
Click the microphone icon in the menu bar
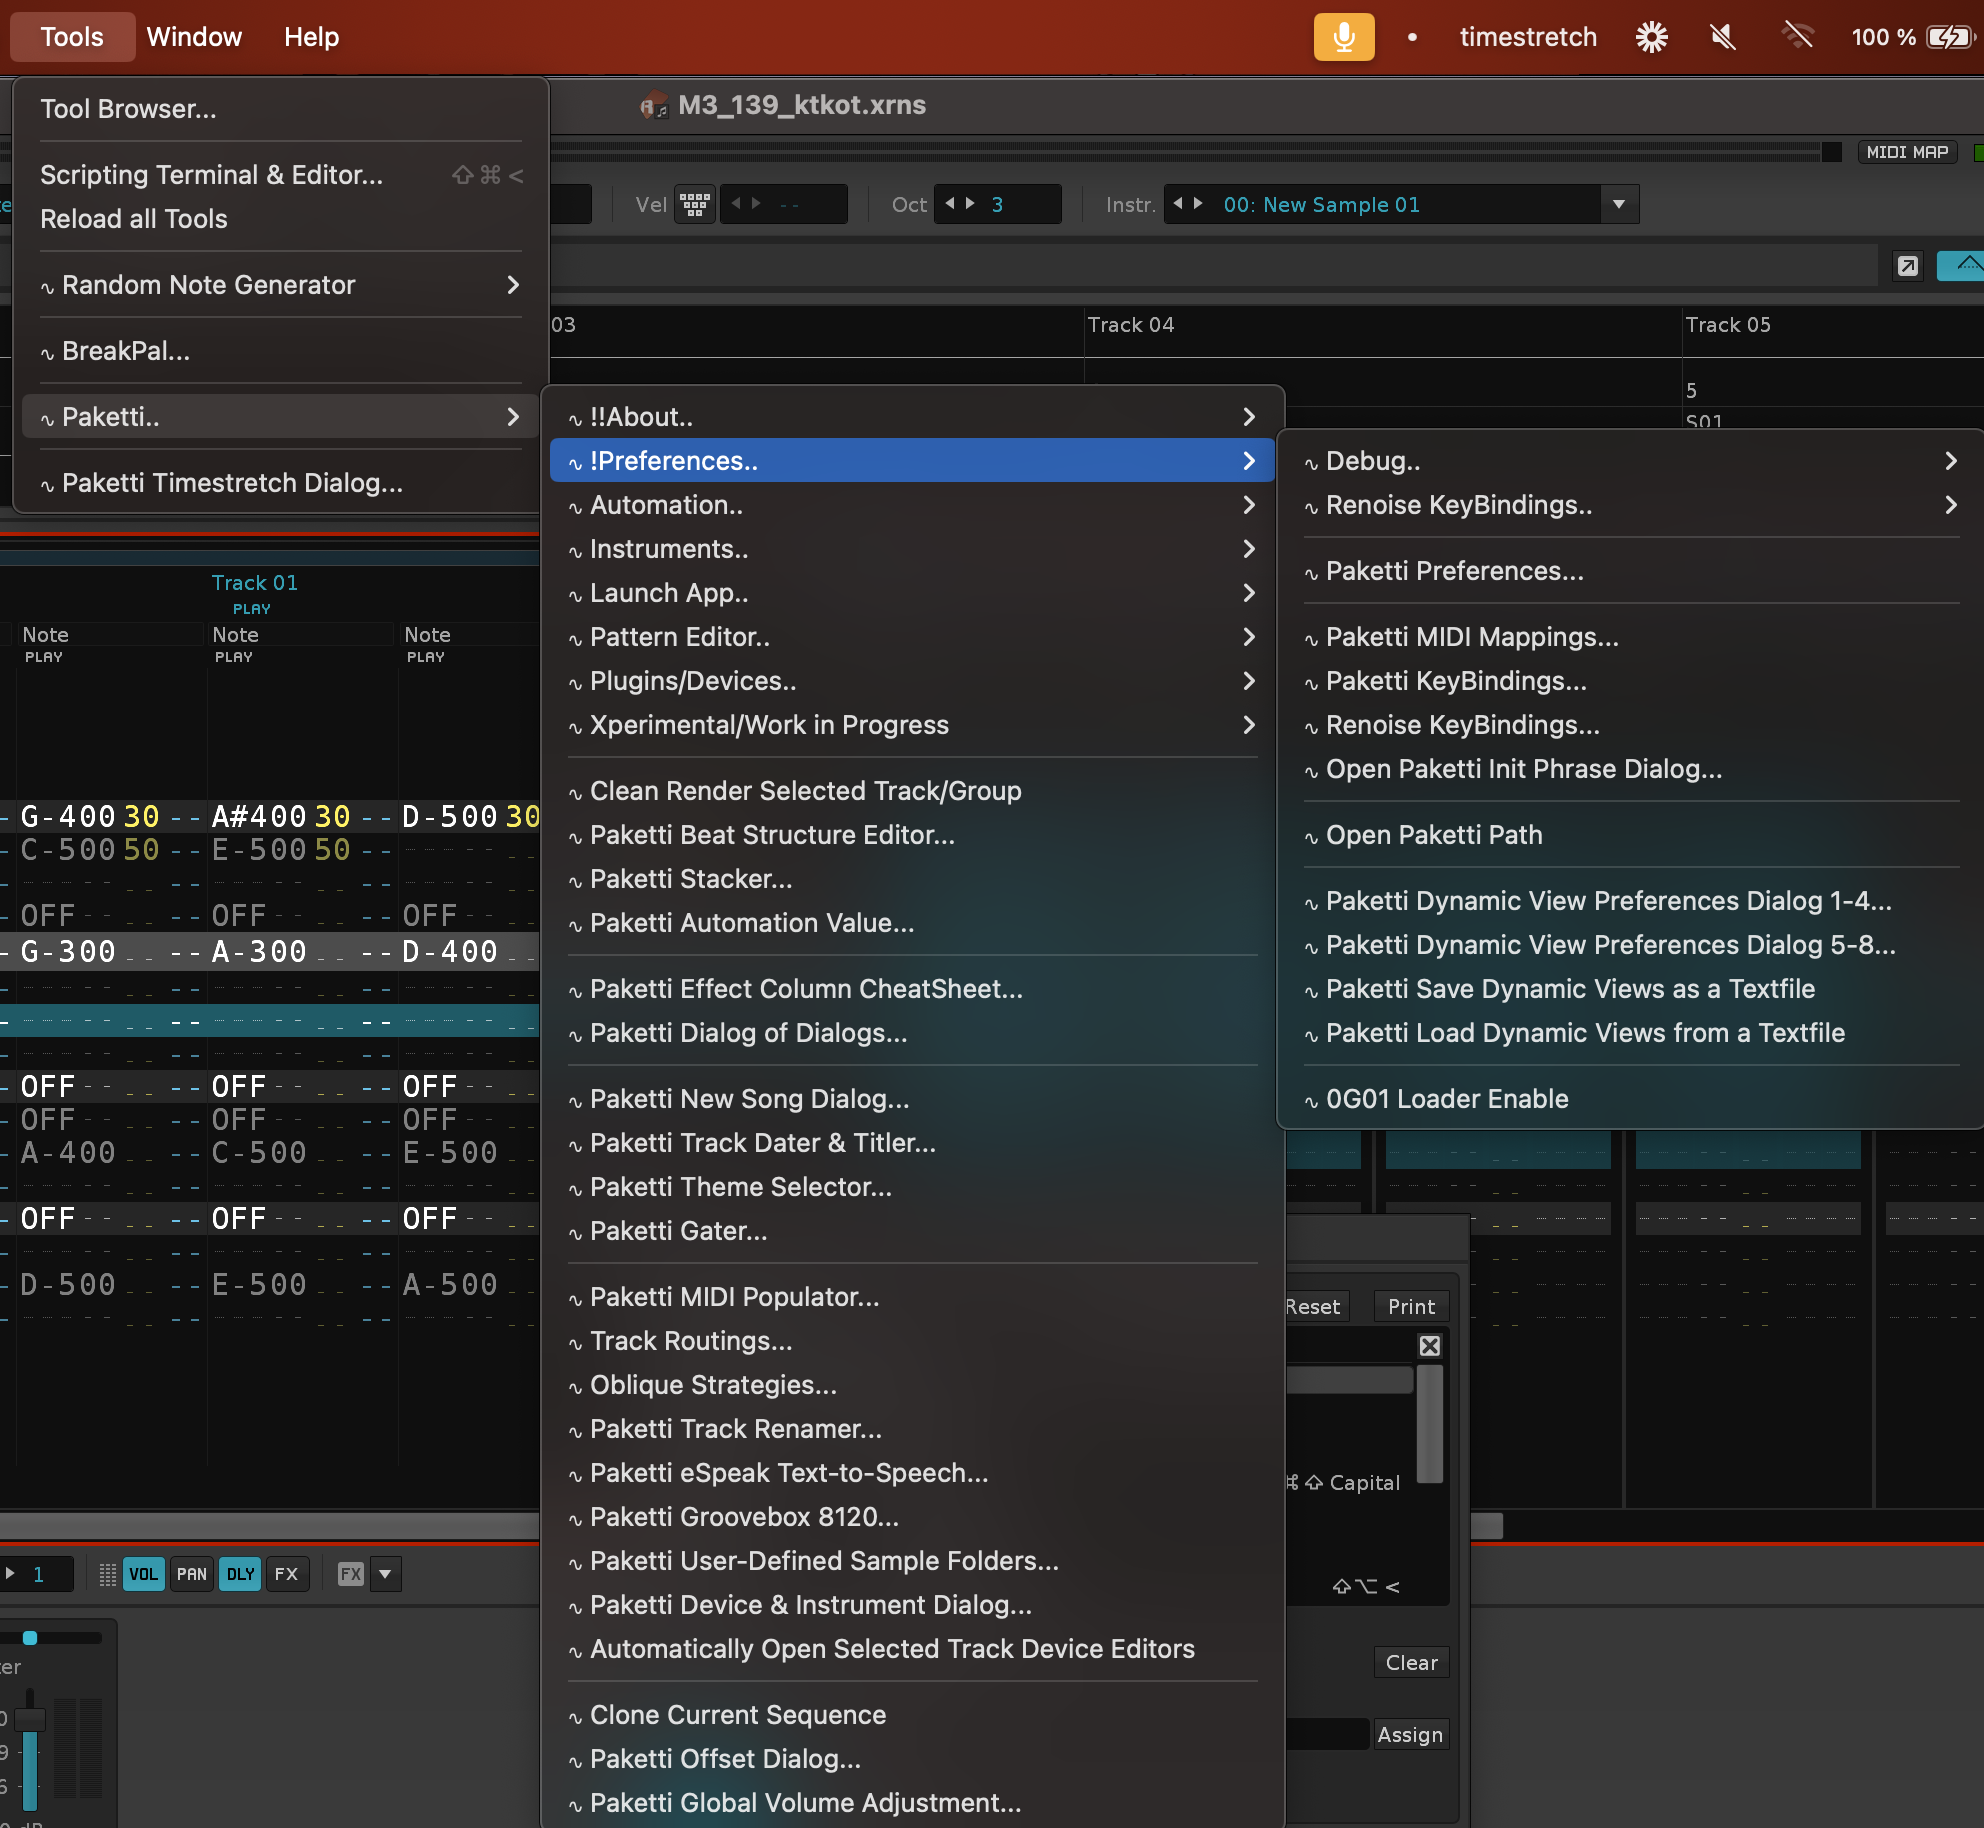[1343, 37]
